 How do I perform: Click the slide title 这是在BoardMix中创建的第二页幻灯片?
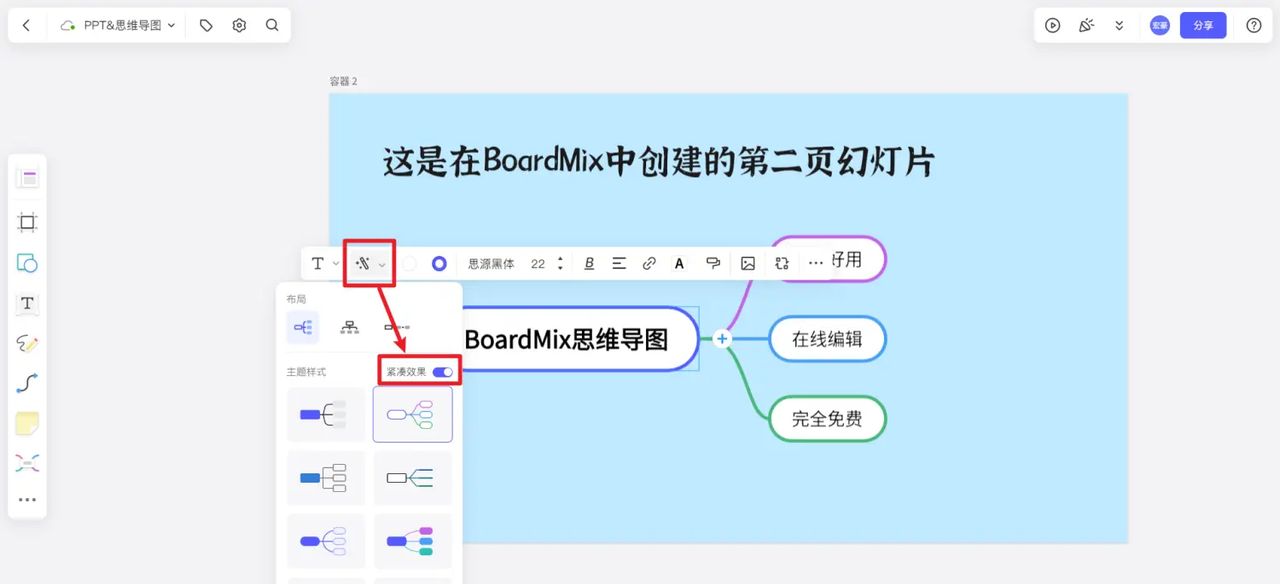coord(659,162)
